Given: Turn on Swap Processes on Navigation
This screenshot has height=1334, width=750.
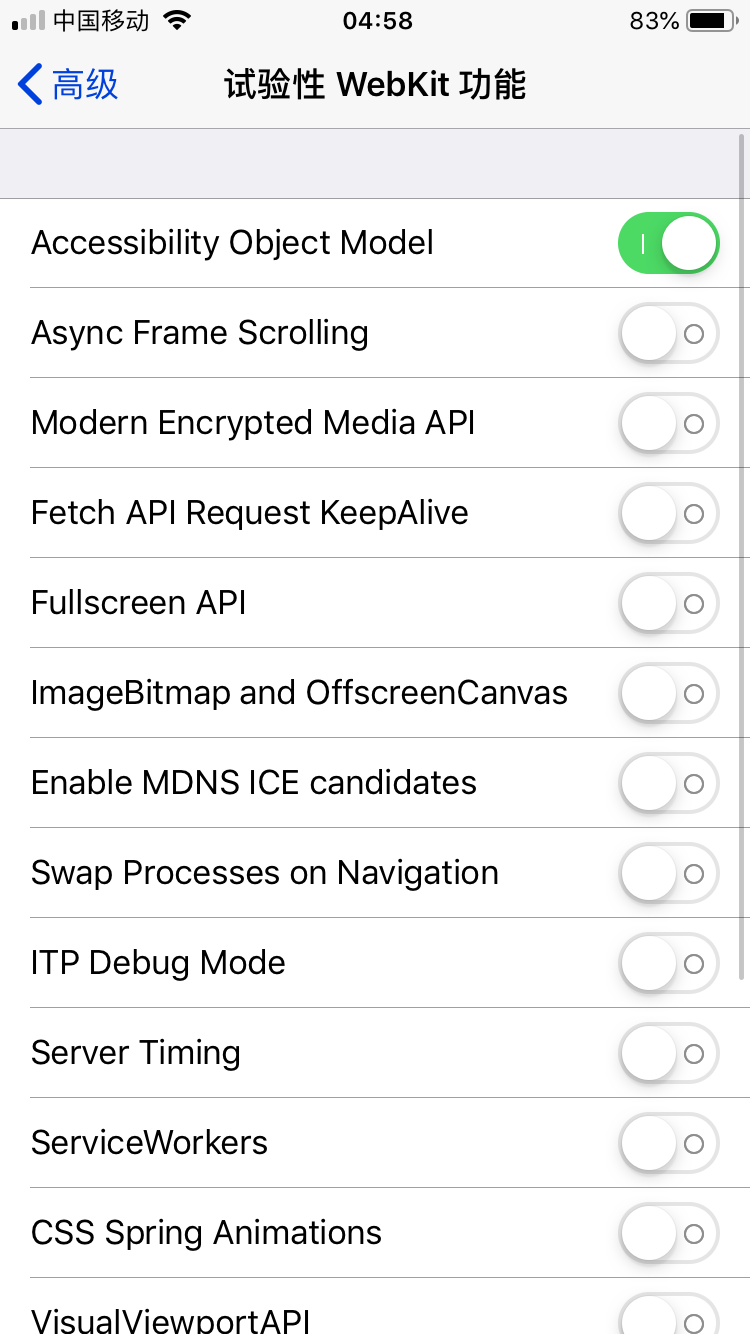Looking at the screenshot, I should tap(668, 873).
